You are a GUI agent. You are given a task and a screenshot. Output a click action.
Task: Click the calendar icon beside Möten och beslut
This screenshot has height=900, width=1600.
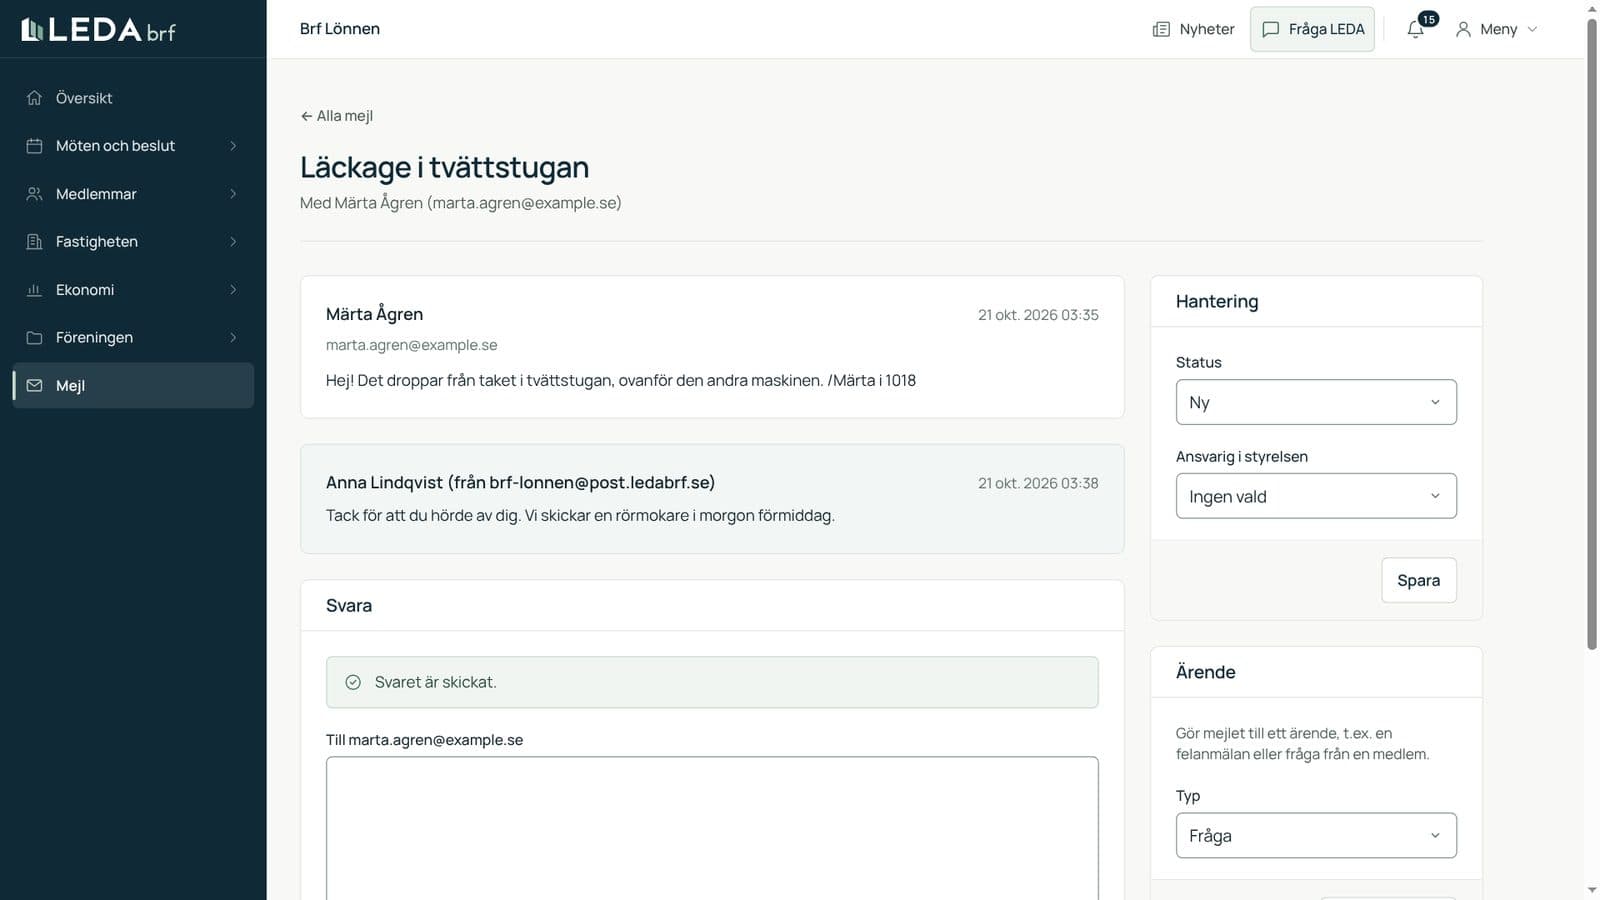(x=34, y=146)
